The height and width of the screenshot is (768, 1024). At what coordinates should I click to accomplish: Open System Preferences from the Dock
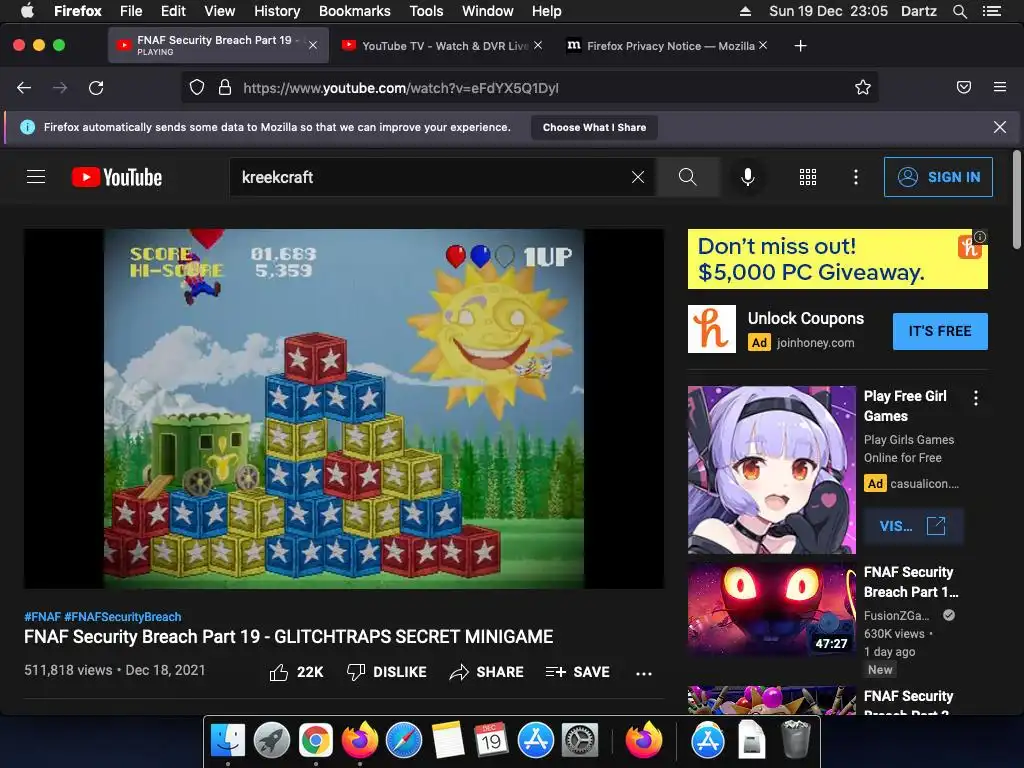(x=579, y=741)
